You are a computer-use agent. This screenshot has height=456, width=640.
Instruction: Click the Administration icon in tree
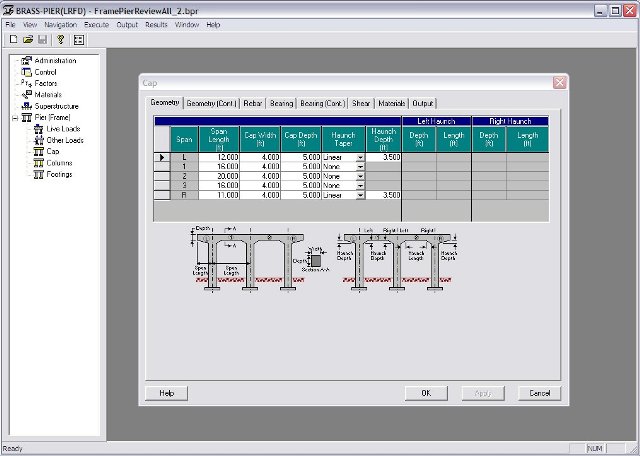pos(27,61)
